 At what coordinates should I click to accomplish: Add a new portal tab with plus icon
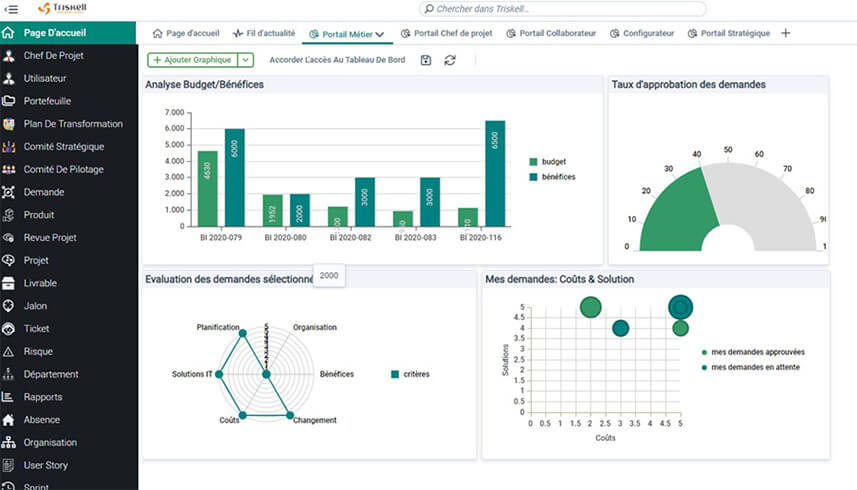tap(785, 33)
